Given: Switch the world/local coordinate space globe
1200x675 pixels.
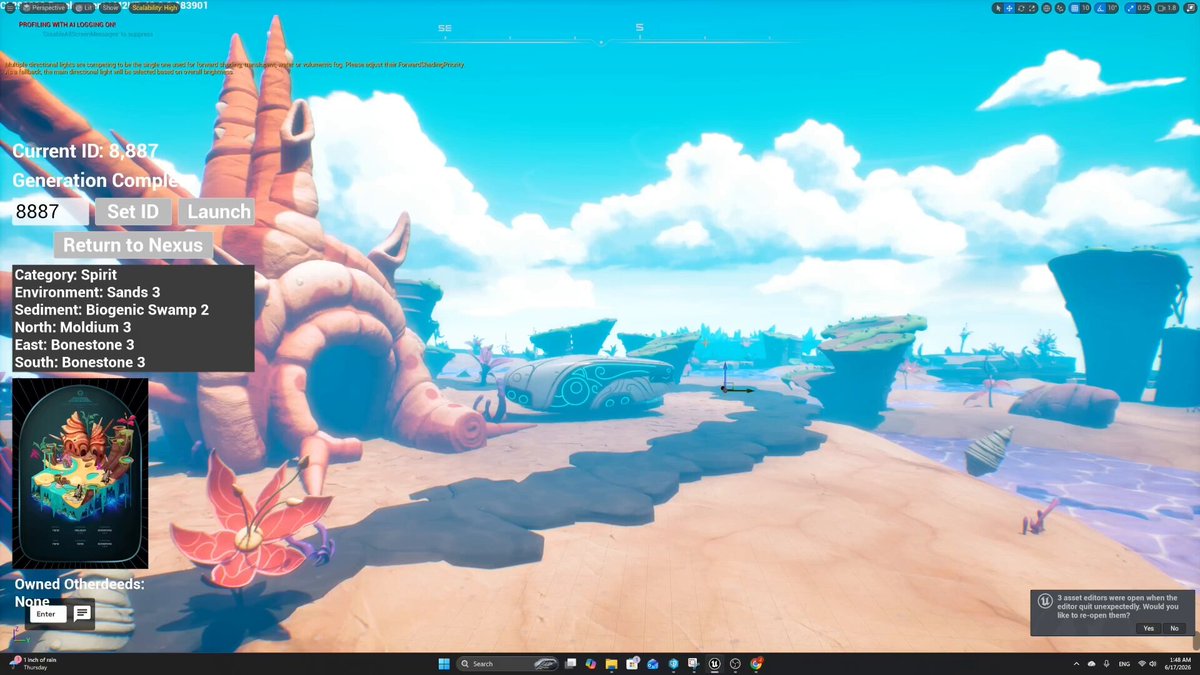Looking at the screenshot, I should pos(1046,8).
